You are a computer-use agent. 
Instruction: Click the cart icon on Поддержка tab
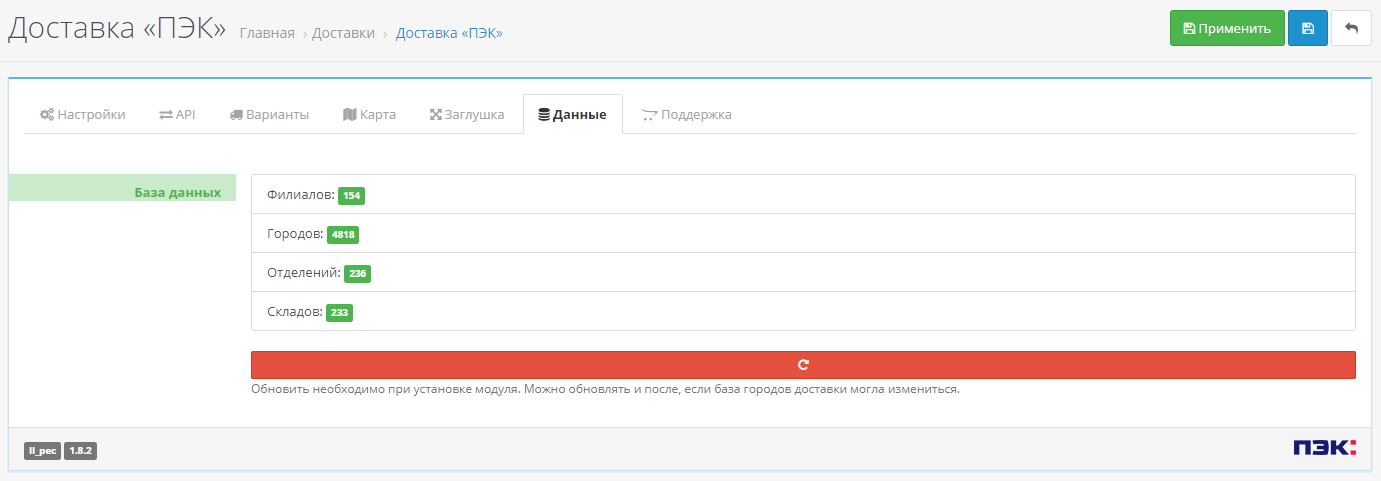coord(649,115)
